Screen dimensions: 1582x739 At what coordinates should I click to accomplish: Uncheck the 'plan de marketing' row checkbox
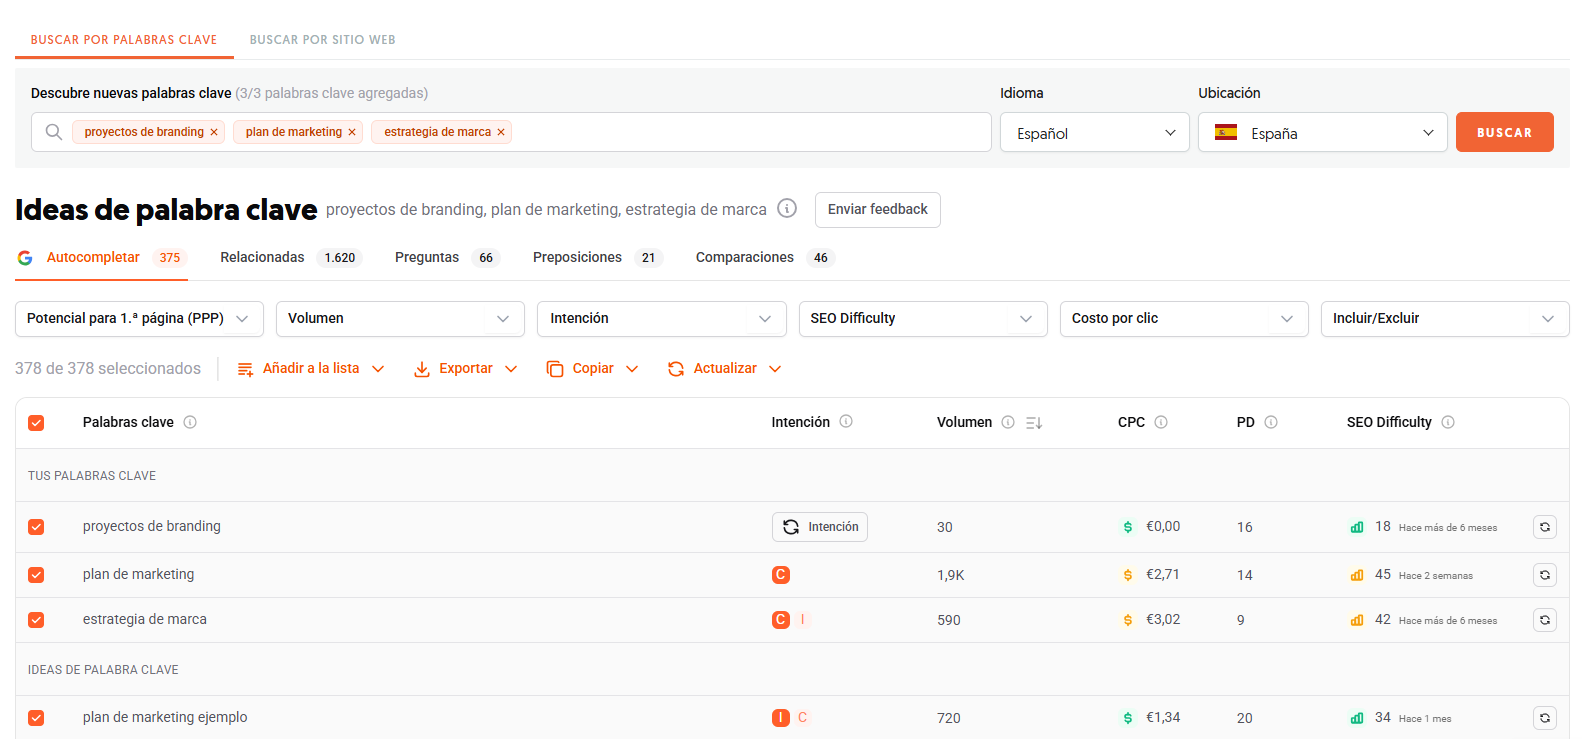tap(36, 575)
